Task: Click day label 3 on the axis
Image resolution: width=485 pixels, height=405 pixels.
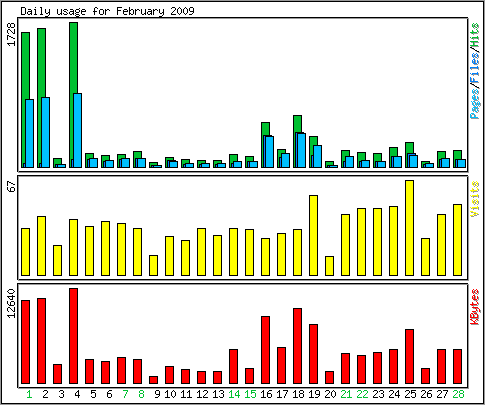Action: [61, 394]
